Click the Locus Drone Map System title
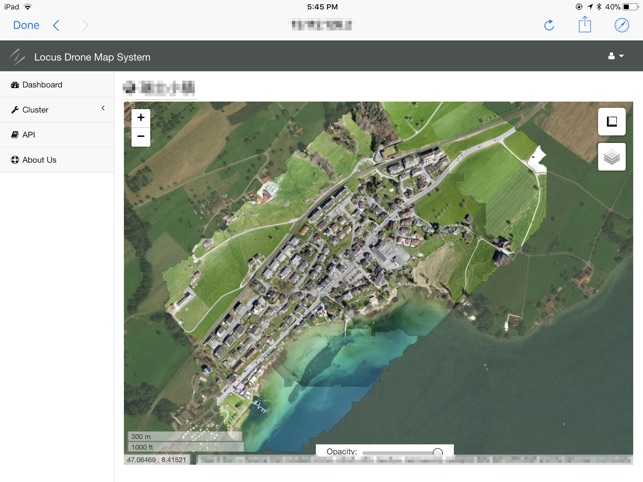 pyautogui.click(x=92, y=57)
